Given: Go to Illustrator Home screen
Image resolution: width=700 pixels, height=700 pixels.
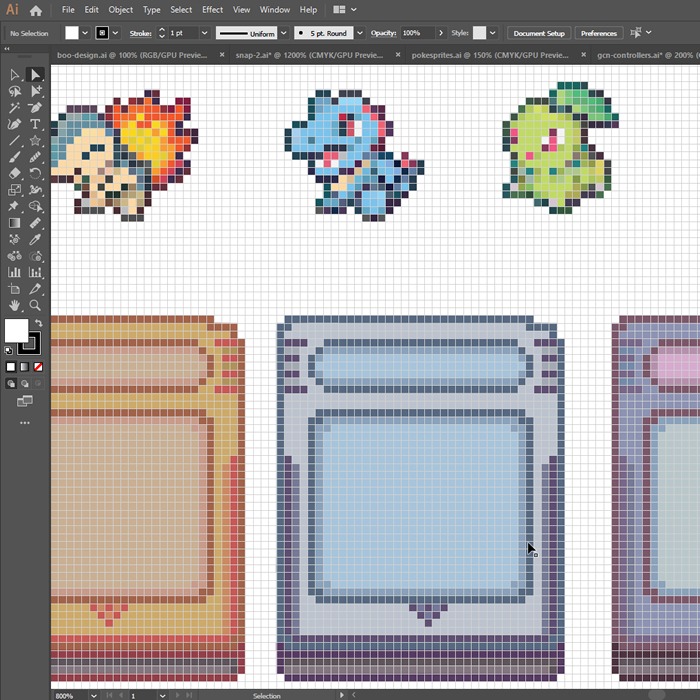Looking at the screenshot, I should point(36,10).
